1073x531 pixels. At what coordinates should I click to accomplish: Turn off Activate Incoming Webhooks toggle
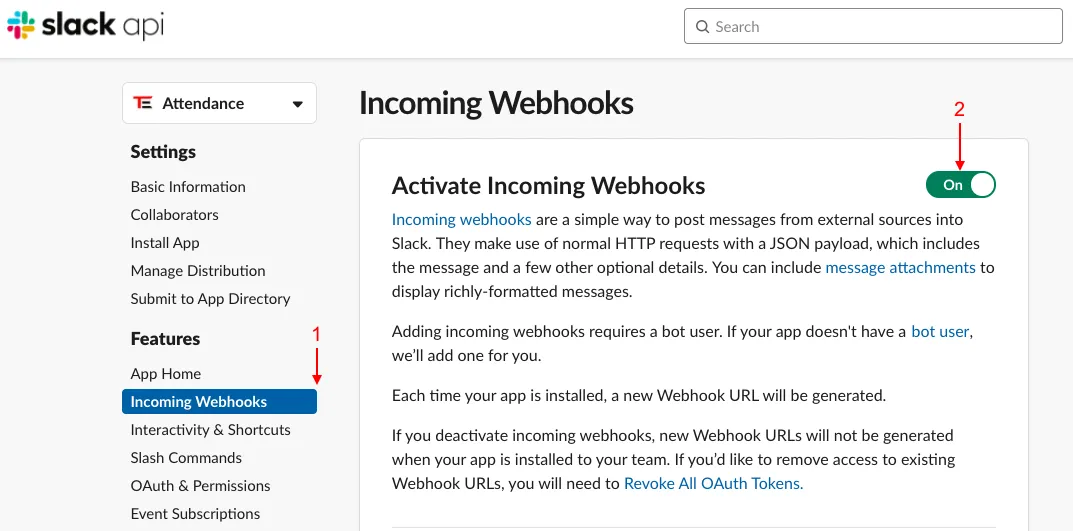tap(960, 184)
